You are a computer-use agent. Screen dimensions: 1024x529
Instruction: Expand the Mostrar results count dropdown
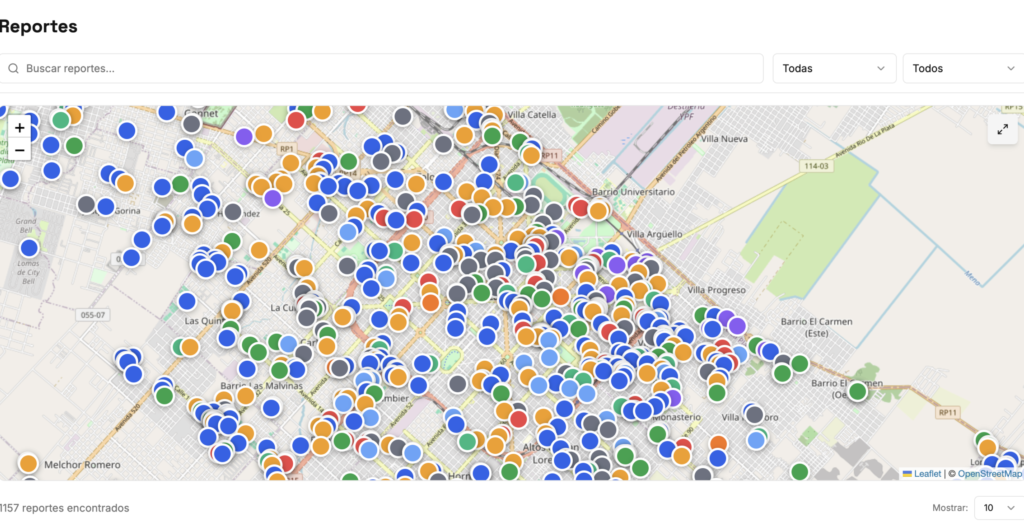(x=997, y=508)
